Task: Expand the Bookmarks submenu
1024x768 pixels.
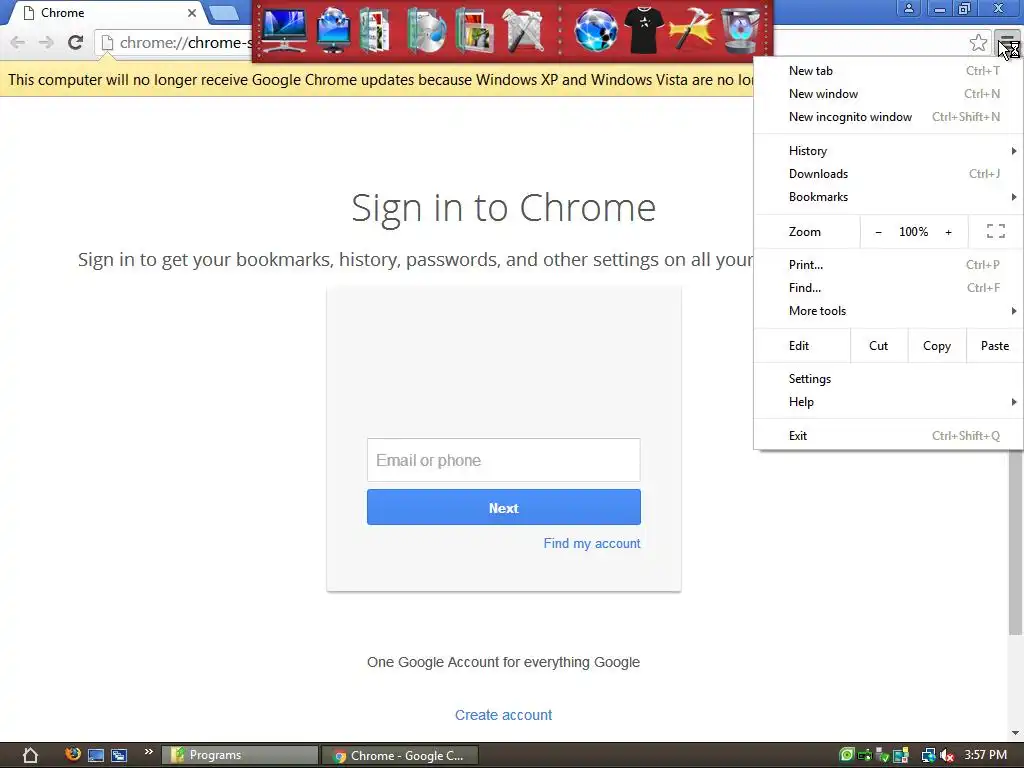Action: pyautogui.click(x=888, y=197)
